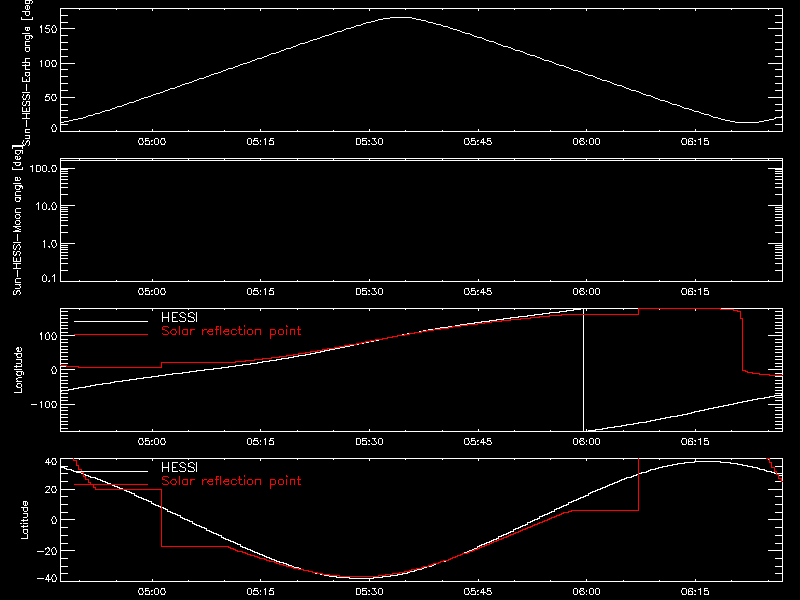Viewport: 800px width, 600px height.
Task: Click the 100 y-axis value of Longitude plot
Action: tap(48, 336)
